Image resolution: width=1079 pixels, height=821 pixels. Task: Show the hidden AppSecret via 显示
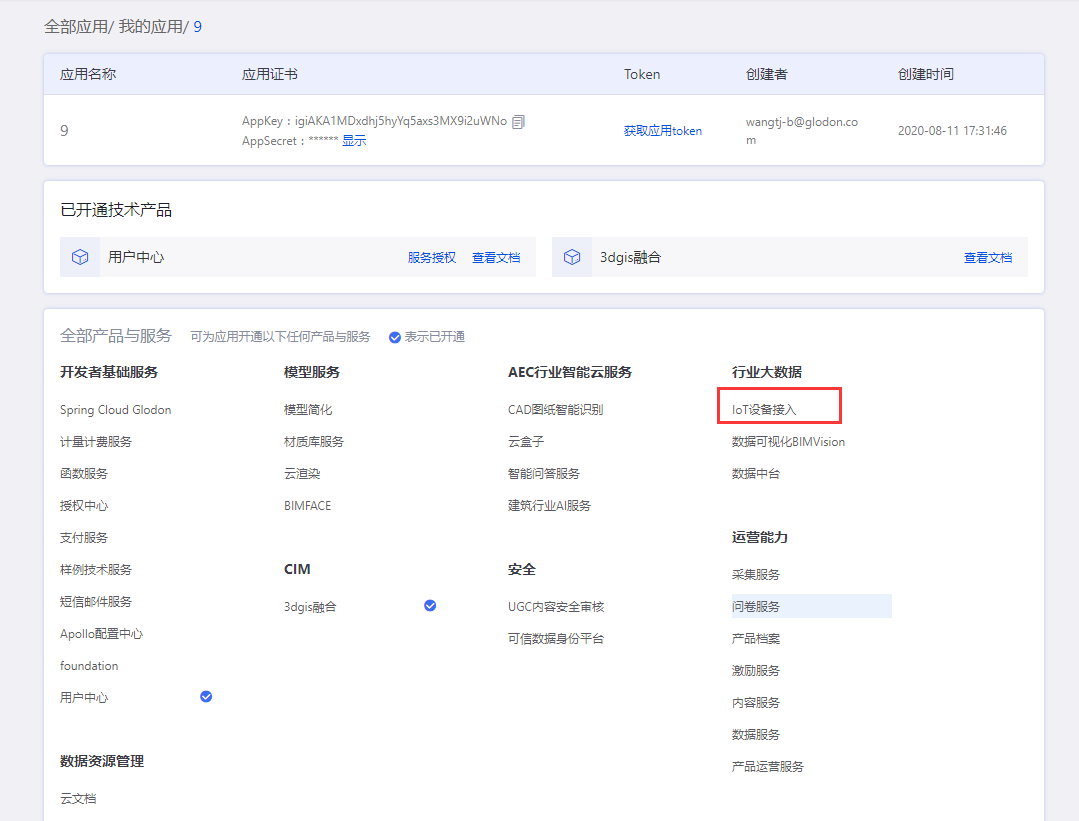[x=354, y=141]
